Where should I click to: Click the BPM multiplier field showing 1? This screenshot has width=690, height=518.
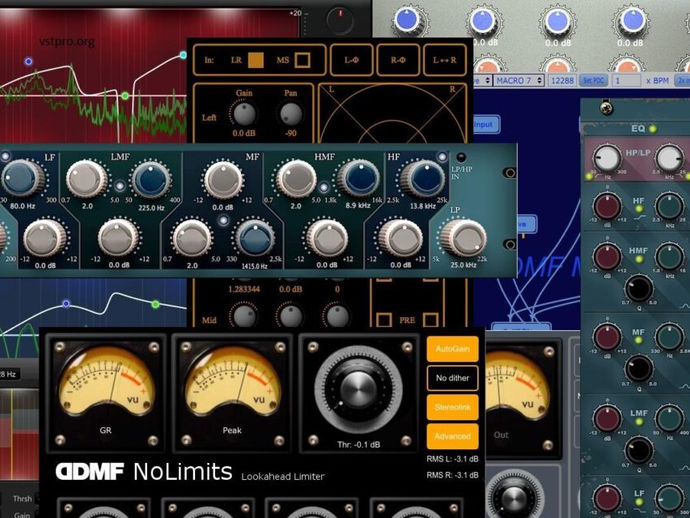tap(626, 81)
